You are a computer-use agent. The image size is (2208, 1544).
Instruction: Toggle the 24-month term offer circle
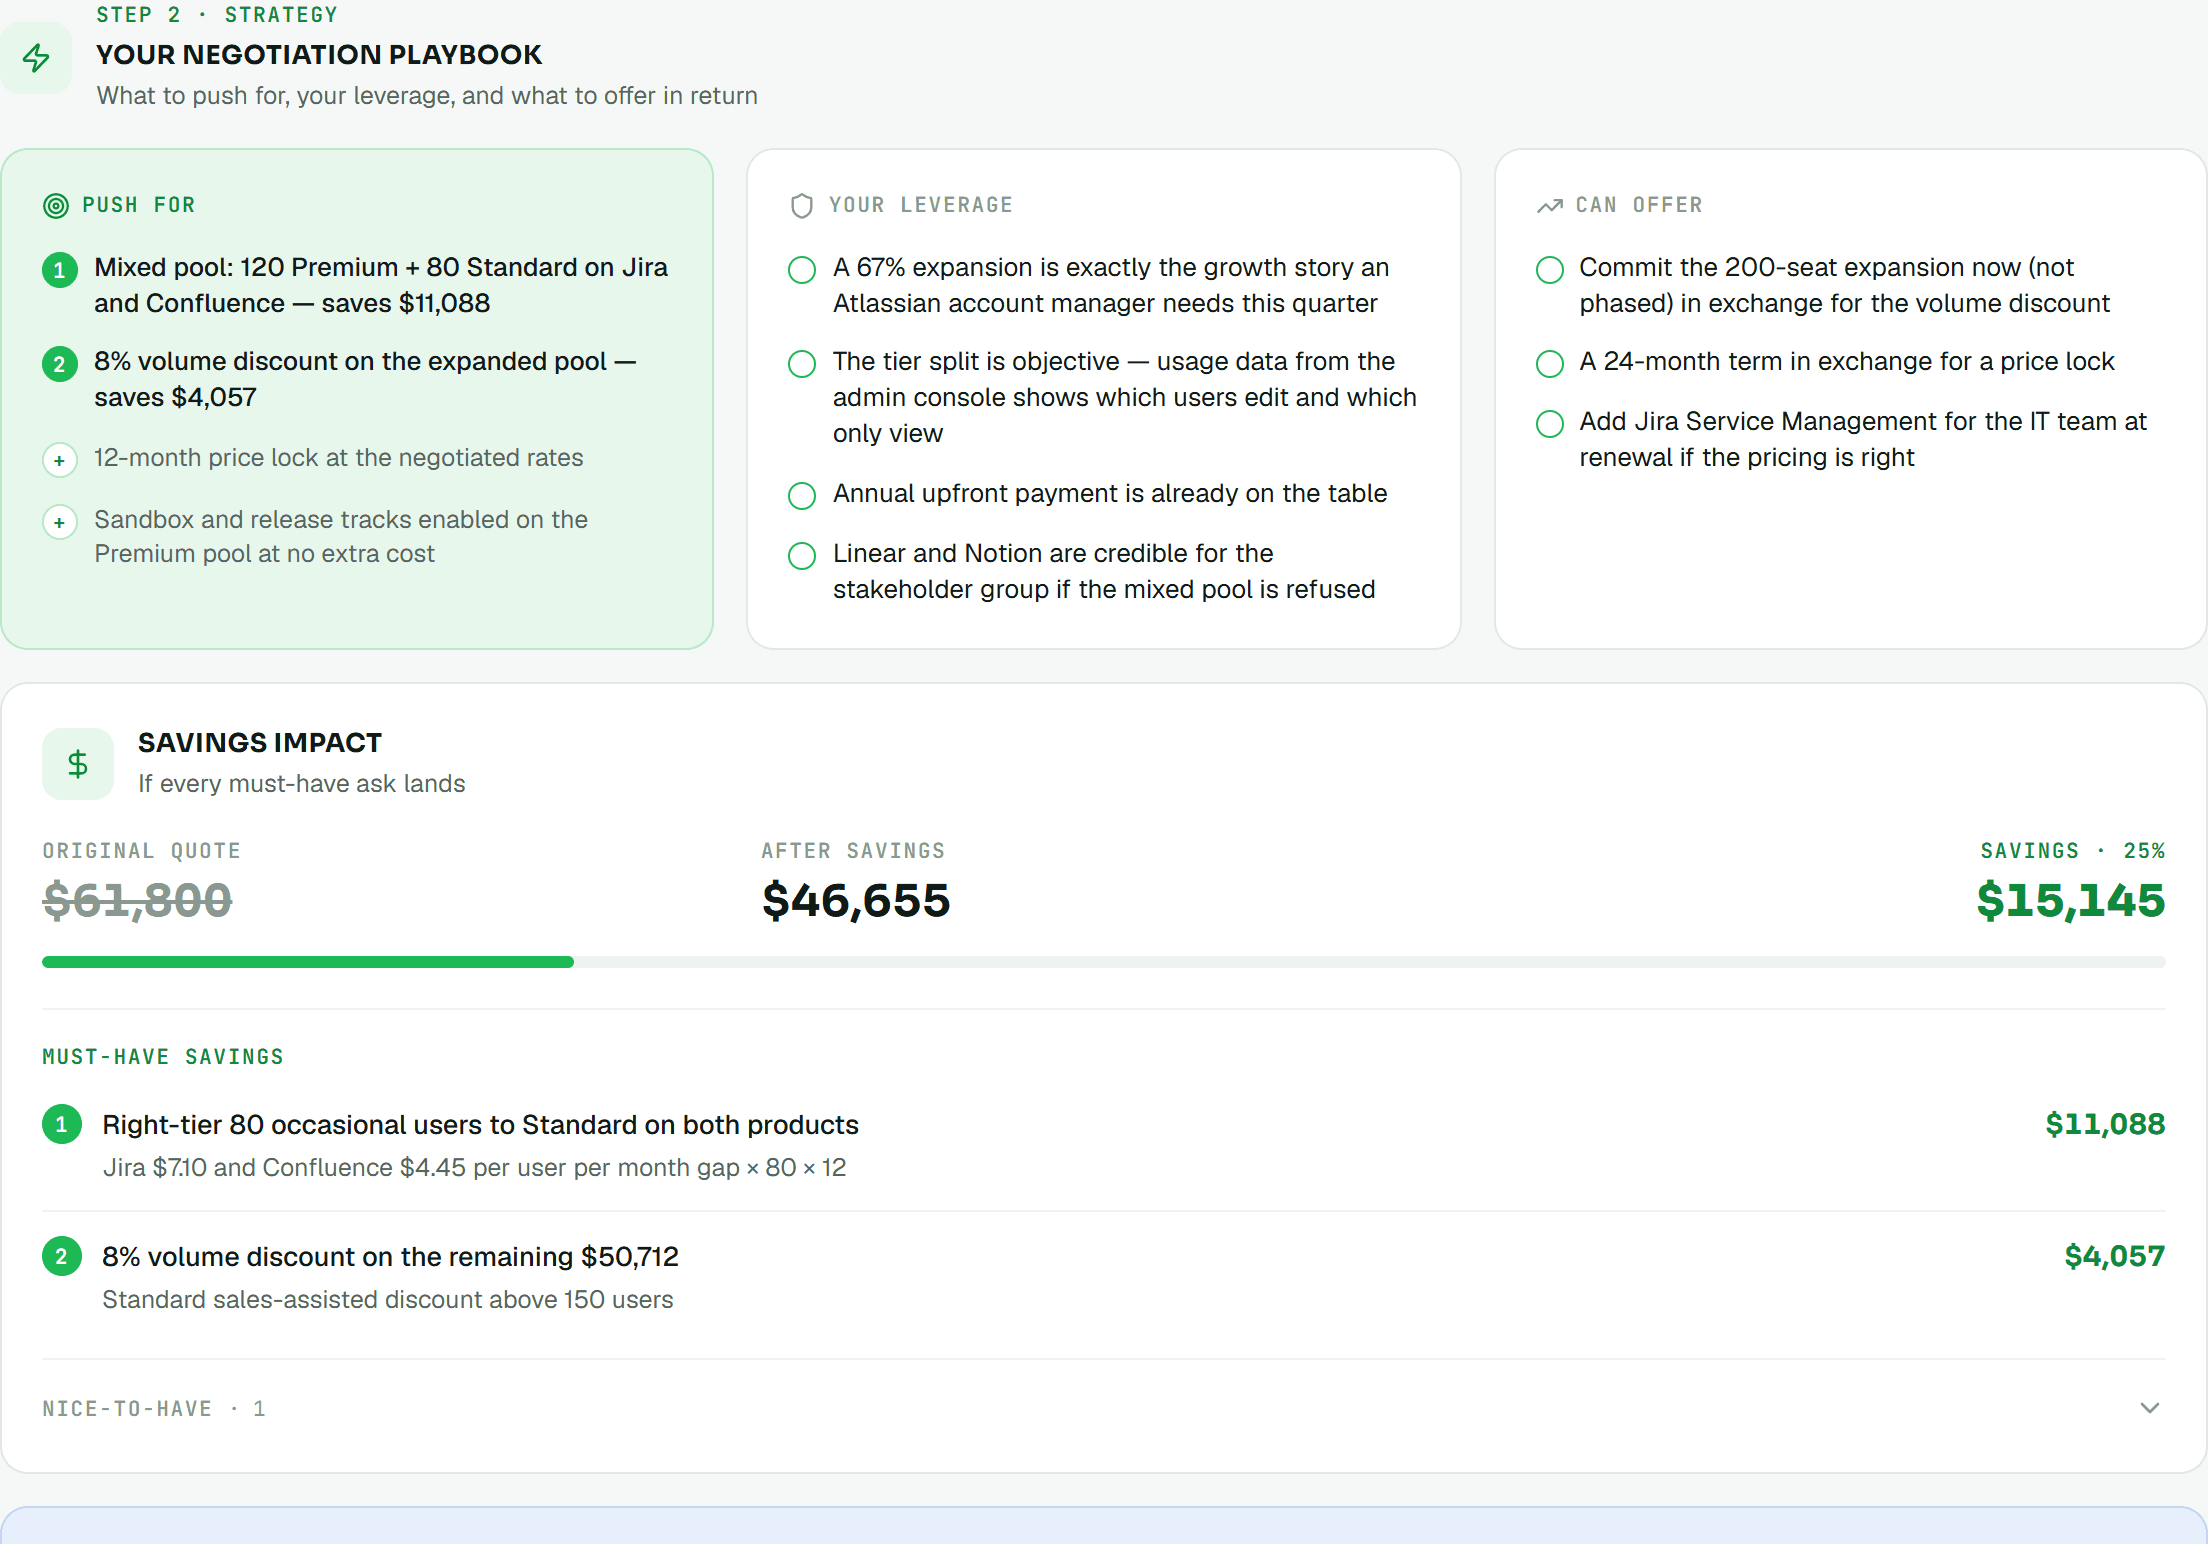coord(1550,364)
